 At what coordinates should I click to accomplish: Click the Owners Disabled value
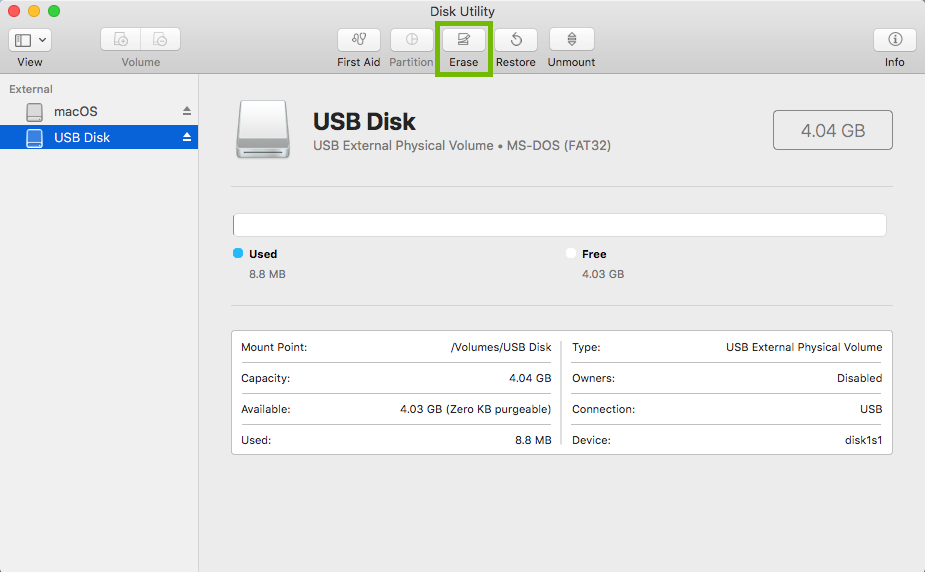coord(860,378)
